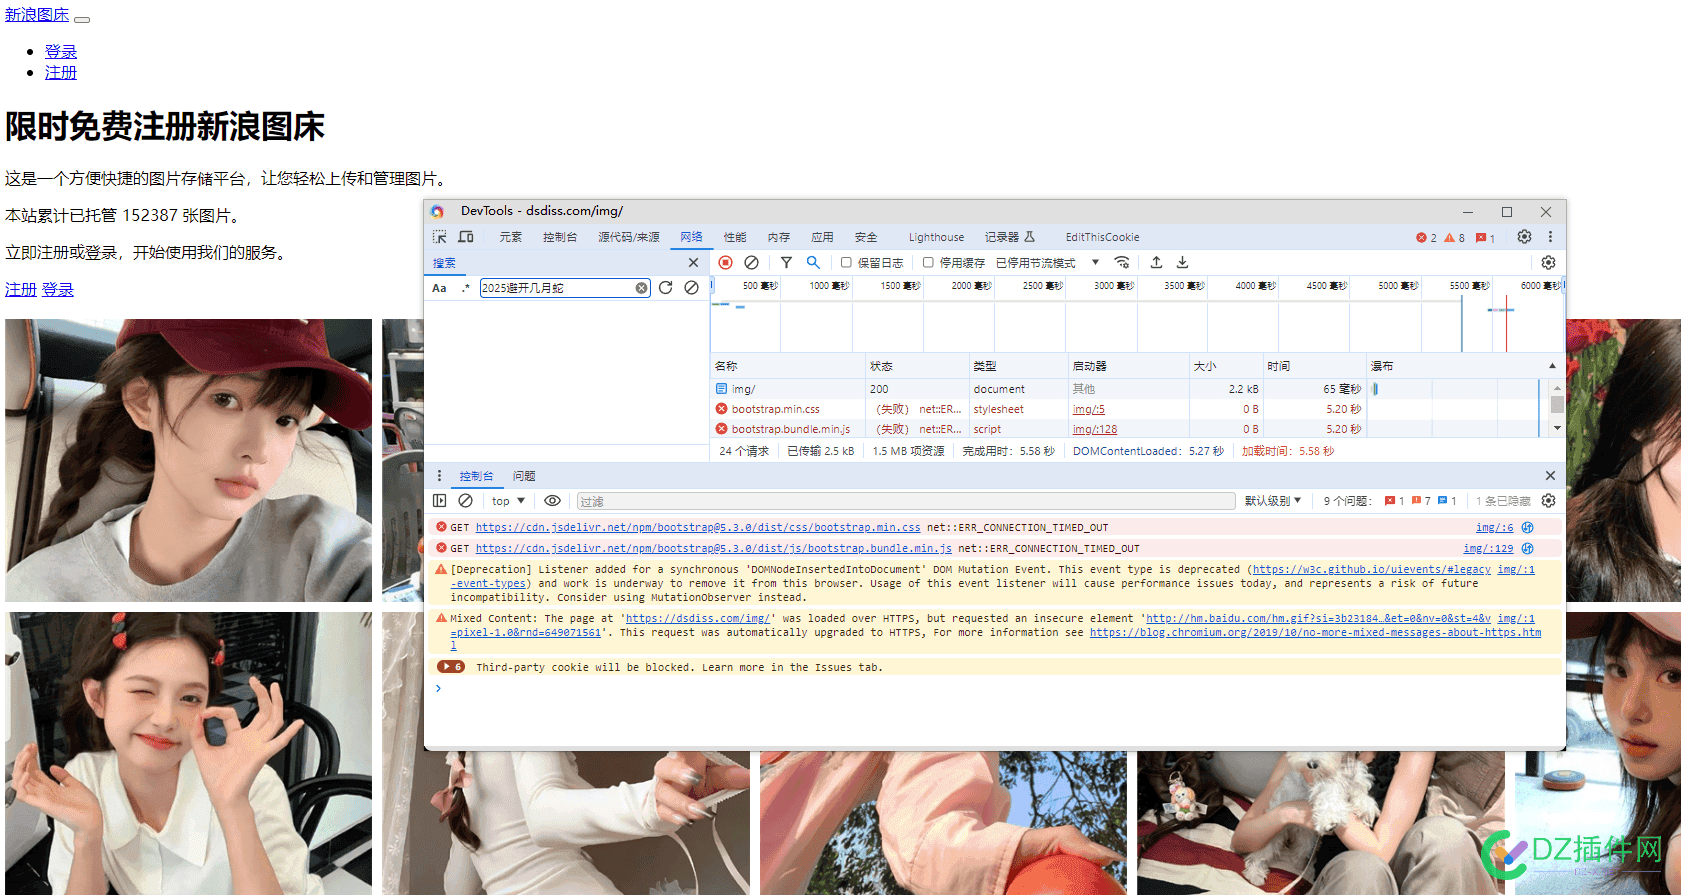Open drawer three-dot menu
The width and height of the screenshot is (1681, 895).
point(439,475)
